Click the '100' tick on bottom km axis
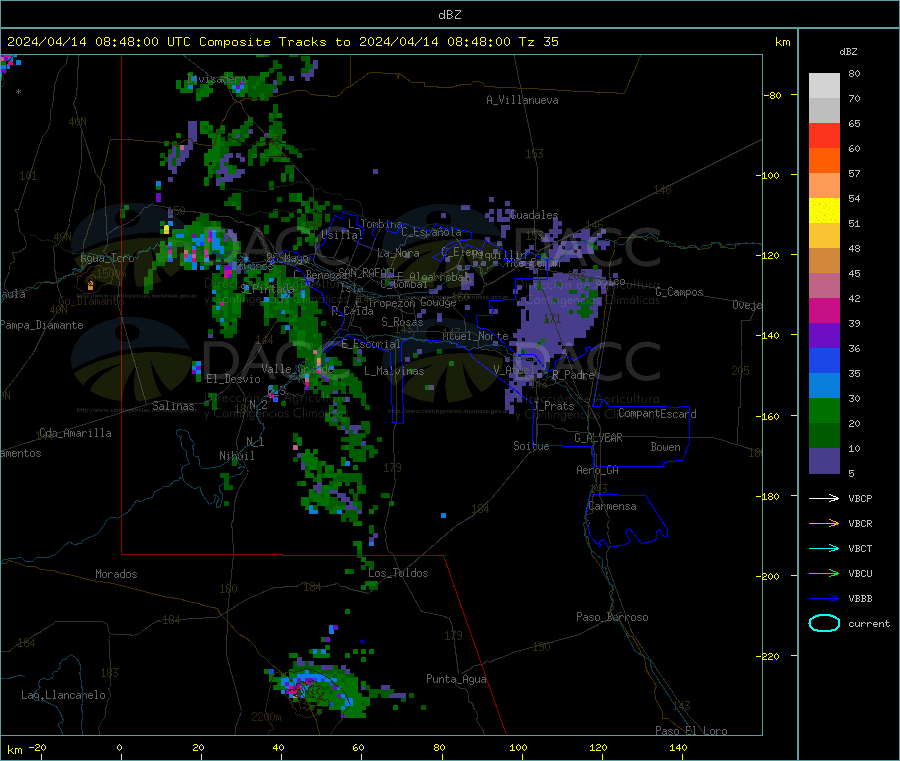 [x=518, y=747]
